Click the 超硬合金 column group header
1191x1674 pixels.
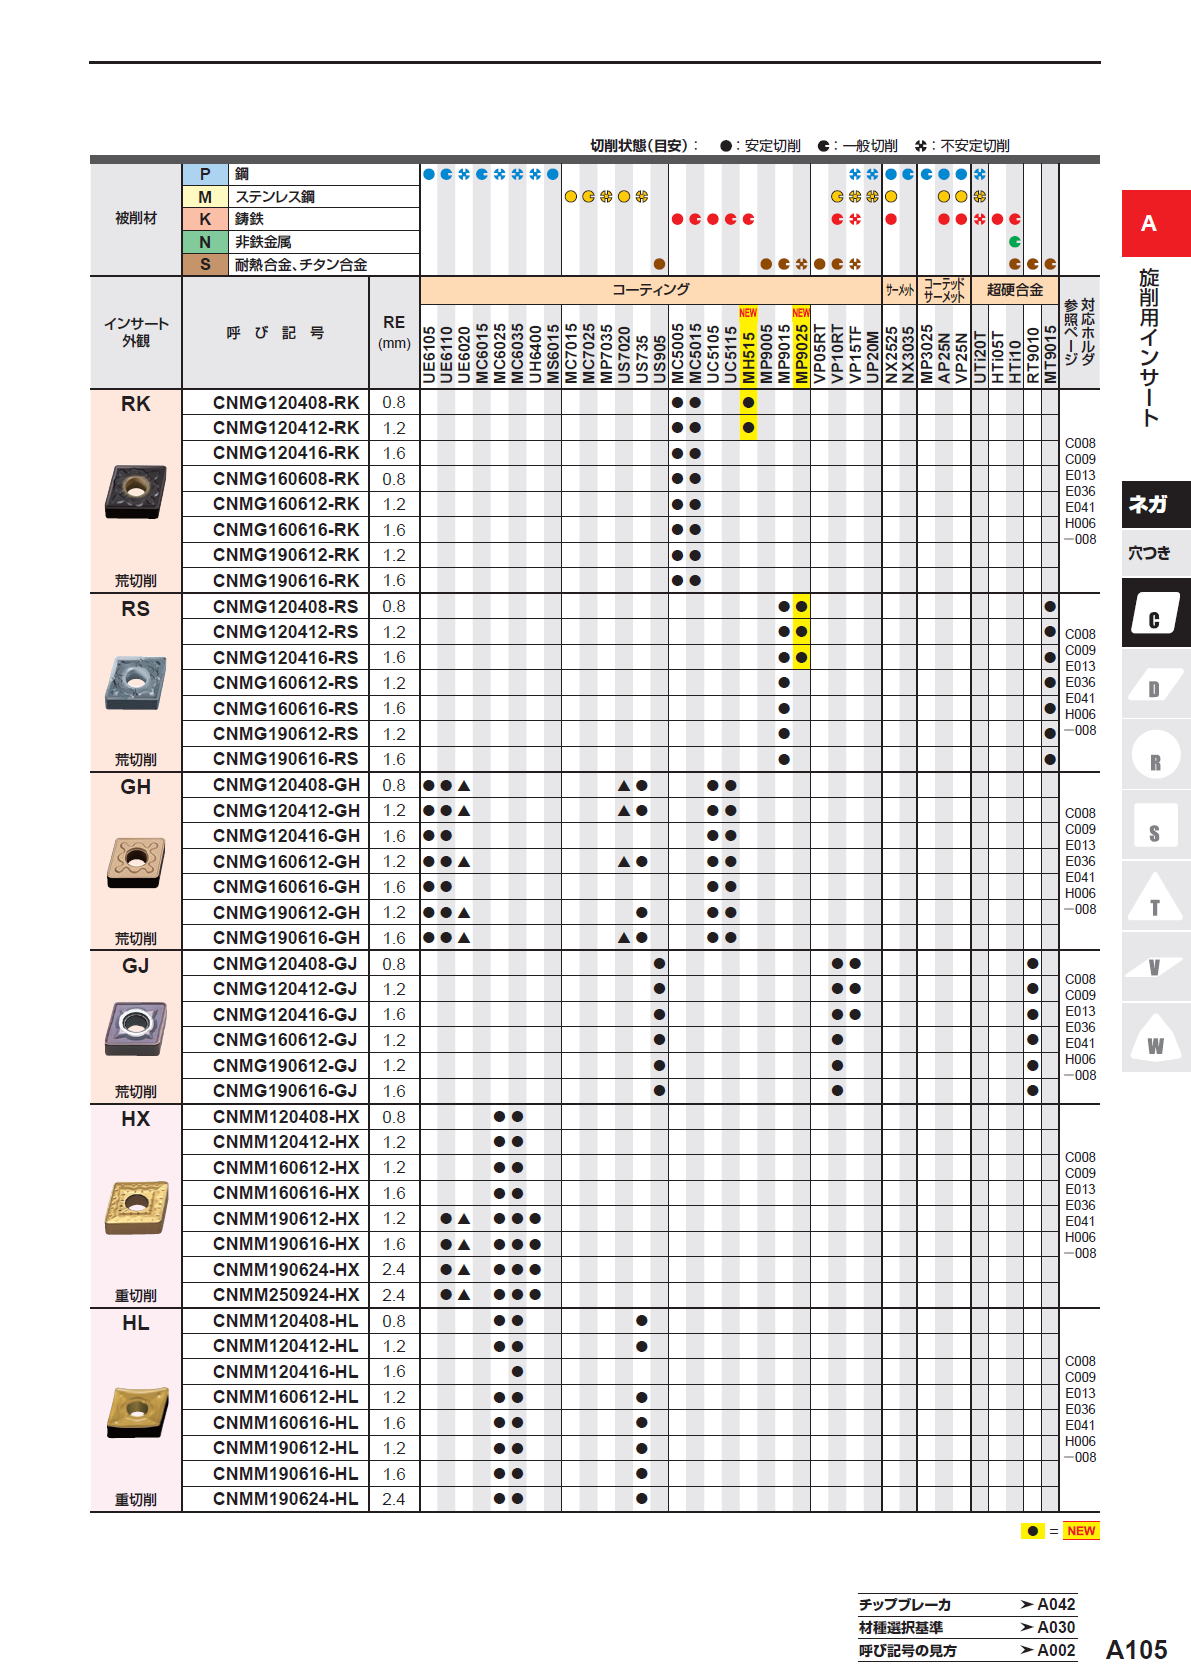tap(1015, 290)
